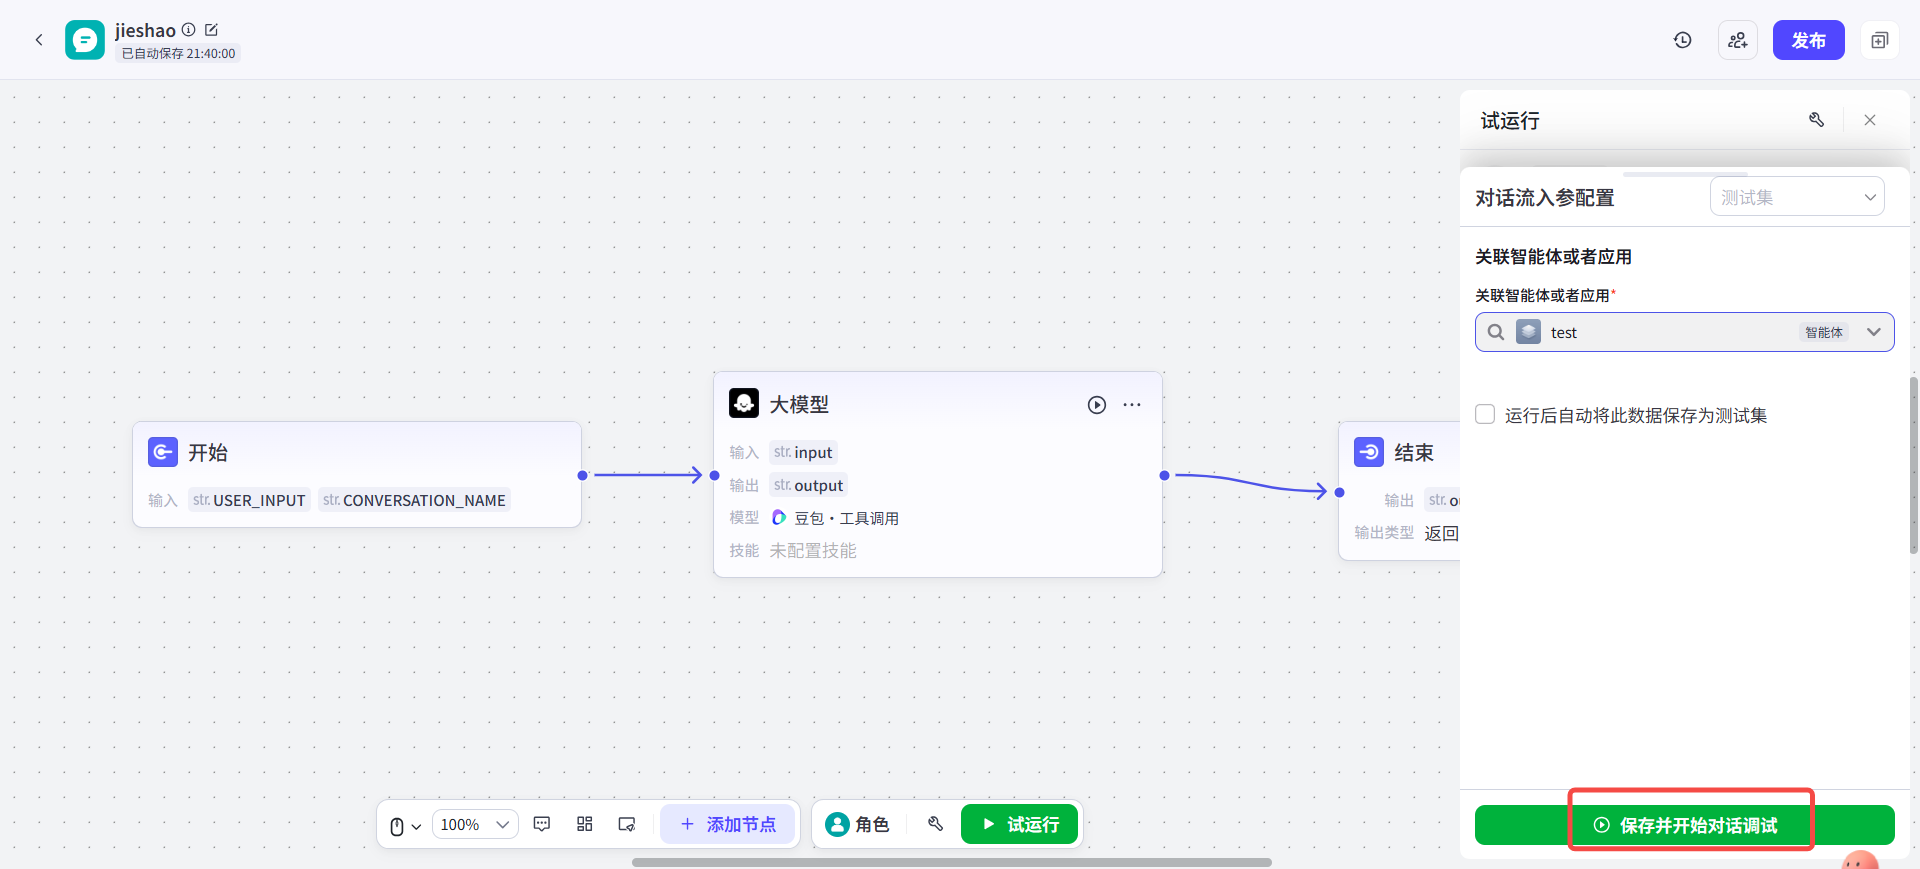This screenshot has width=1920, height=869.
Task: Click the 结束 node title
Action: (x=1414, y=453)
